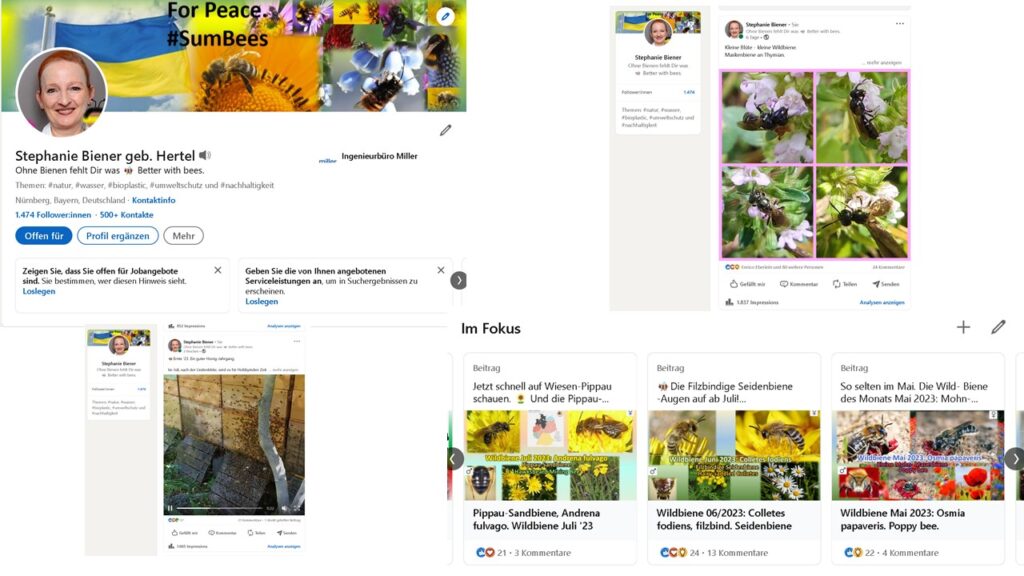View 1.474 Follower:innen list

pyautogui.click(x=53, y=214)
